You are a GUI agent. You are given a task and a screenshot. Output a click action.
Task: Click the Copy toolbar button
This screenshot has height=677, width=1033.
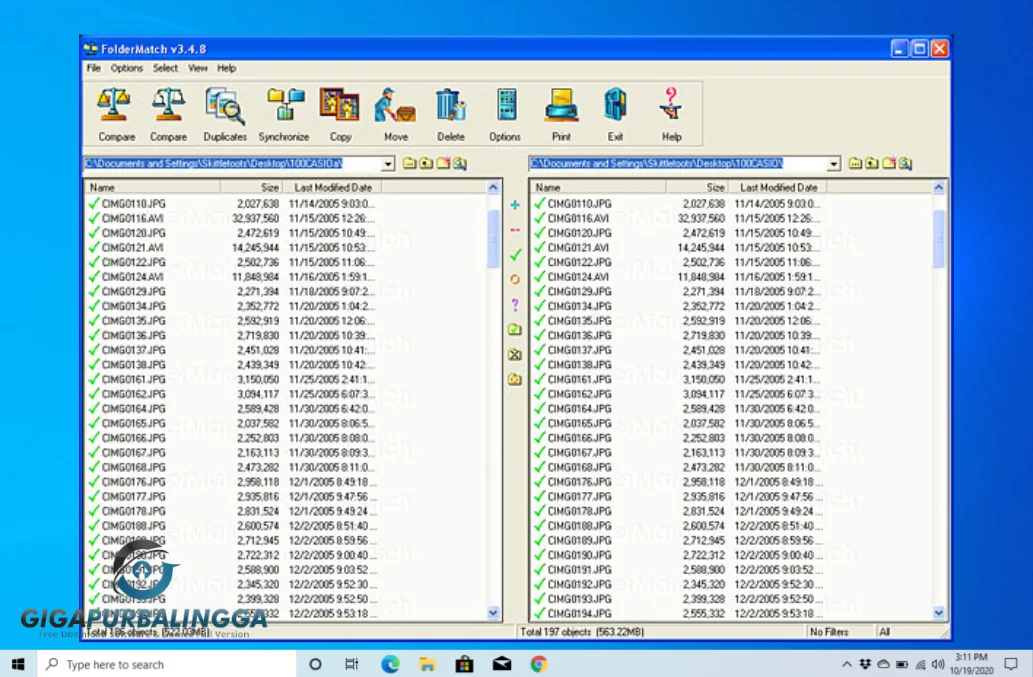click(340, 115)
